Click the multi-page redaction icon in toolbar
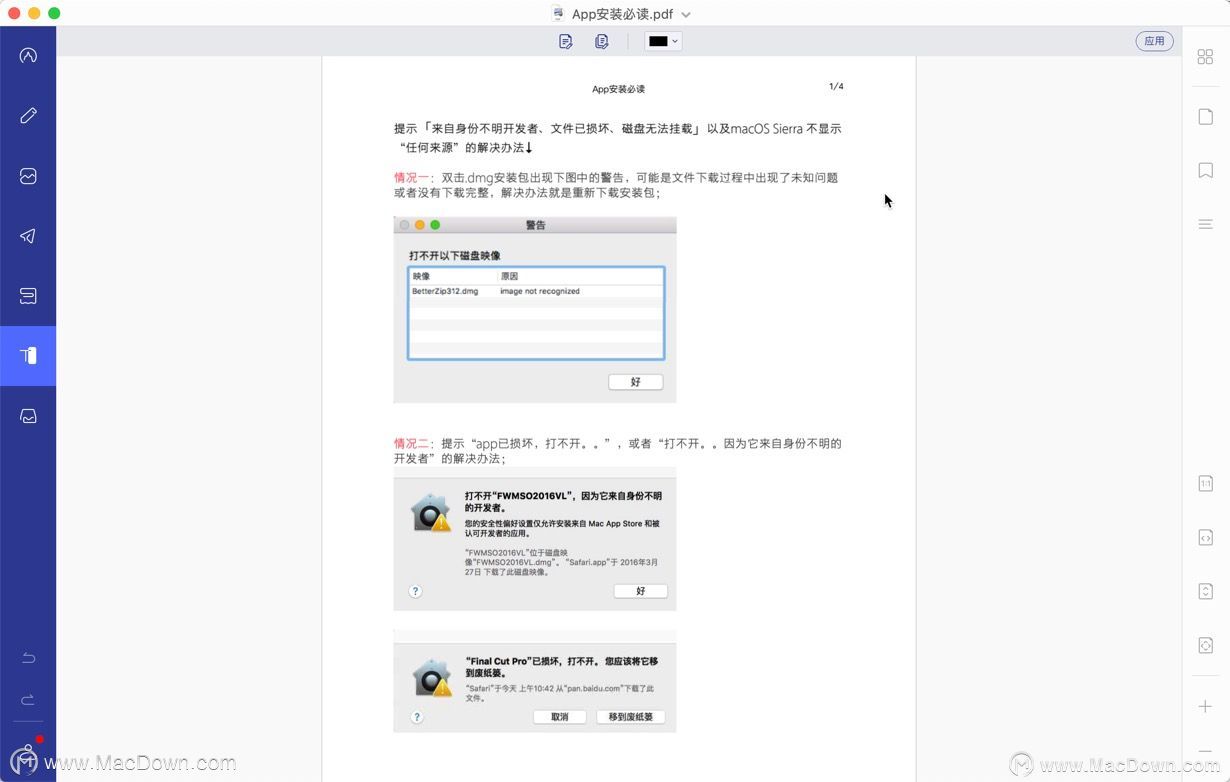The width and height of the screenshot is (1230, 782). click(x=601, y=41)
